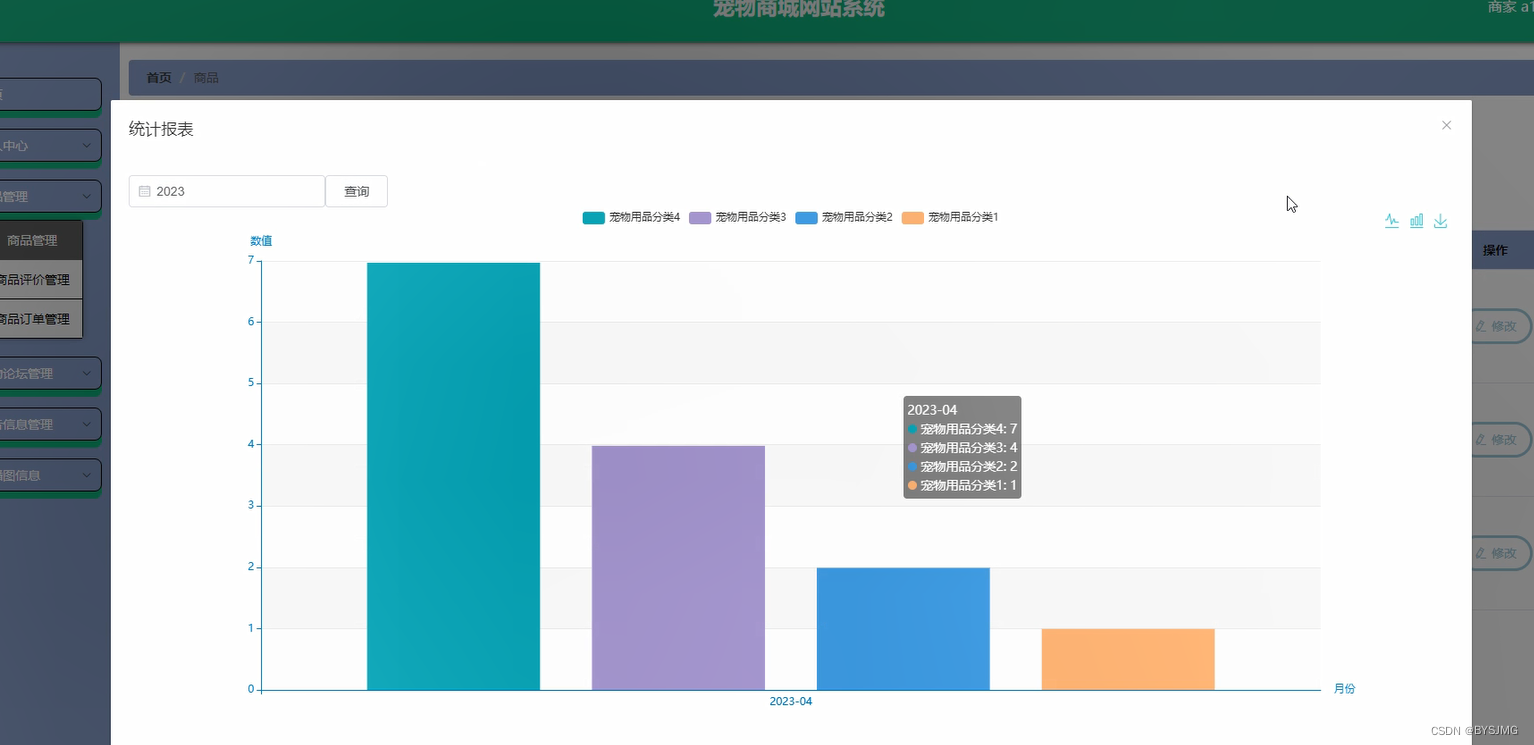Close the 统计报表 dialog
Viewport: 1534px width, 745px height.
coord(1446,125)
